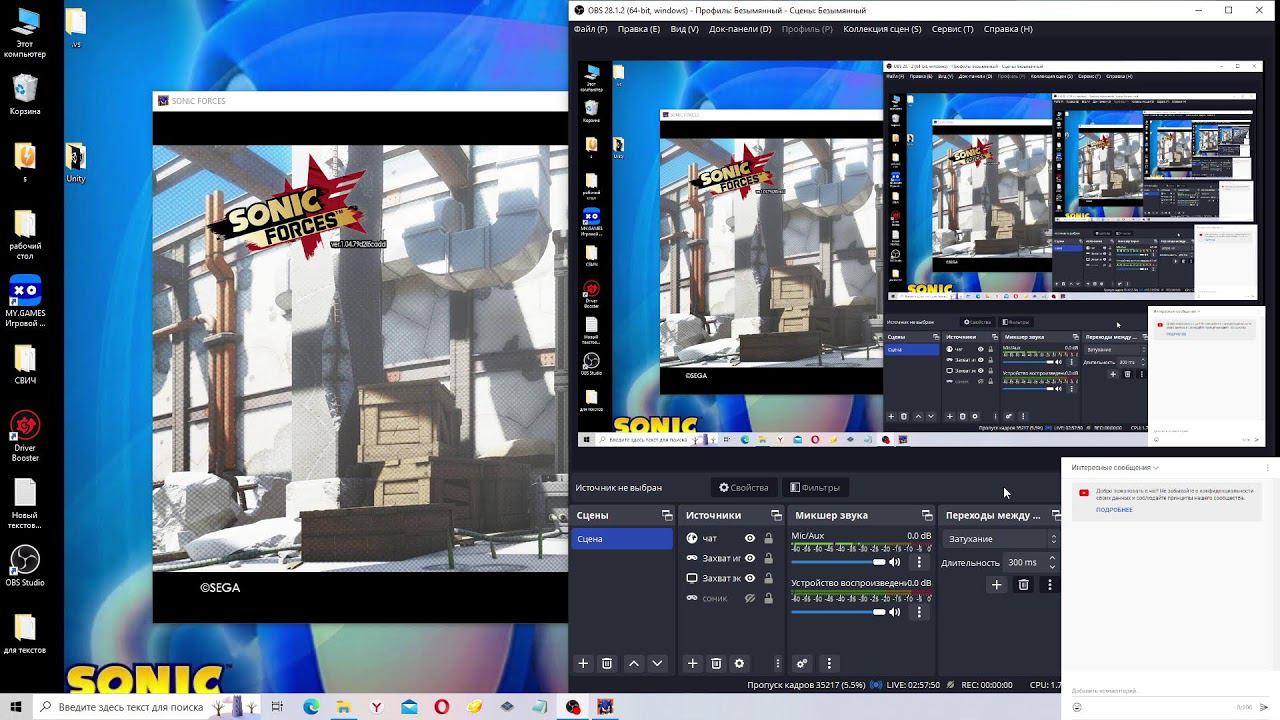Adjust Mic/Aux volume slider
Screen dimensions: 1280x720
pyautogui.click(x=839, y=562)
